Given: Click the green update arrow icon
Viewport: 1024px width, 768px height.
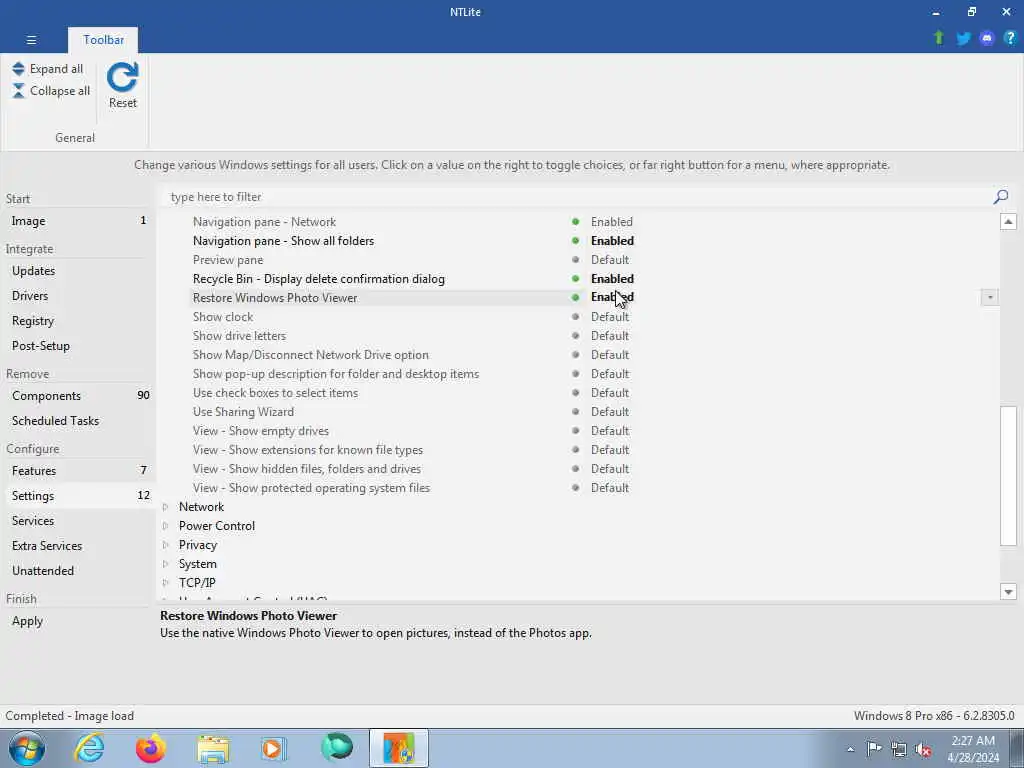Looking at the screenshot, I should coord(939,38).
